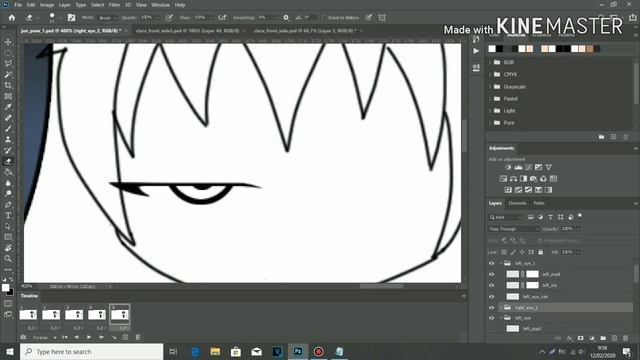The height and width of the screenshot is (360, 640).
Task: Click the foreground color swatch
Action: (x=6, y=288)
